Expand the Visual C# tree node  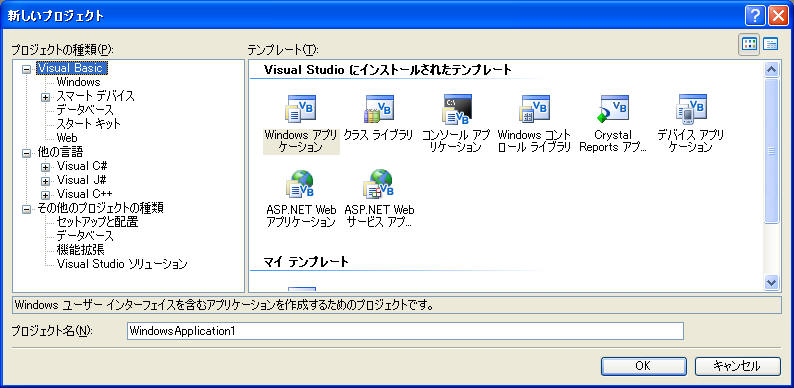[x=46, y=166]
